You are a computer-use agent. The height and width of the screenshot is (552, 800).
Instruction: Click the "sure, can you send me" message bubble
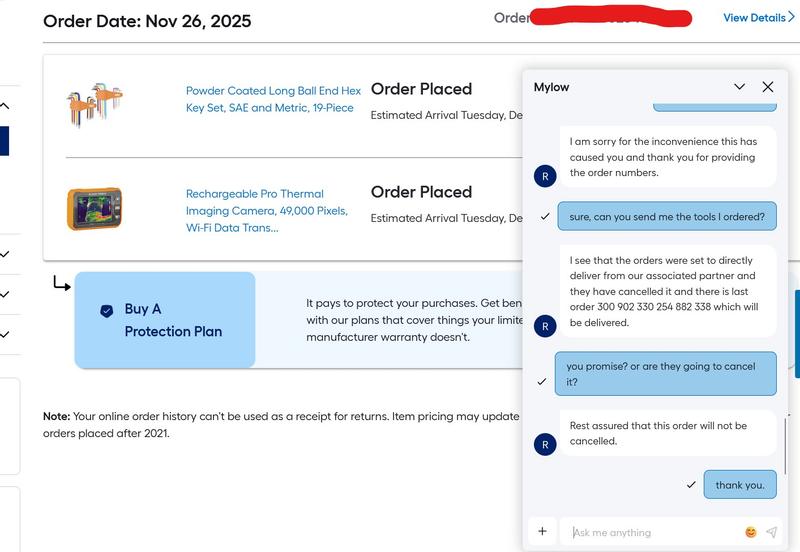(x=667, y=216)
